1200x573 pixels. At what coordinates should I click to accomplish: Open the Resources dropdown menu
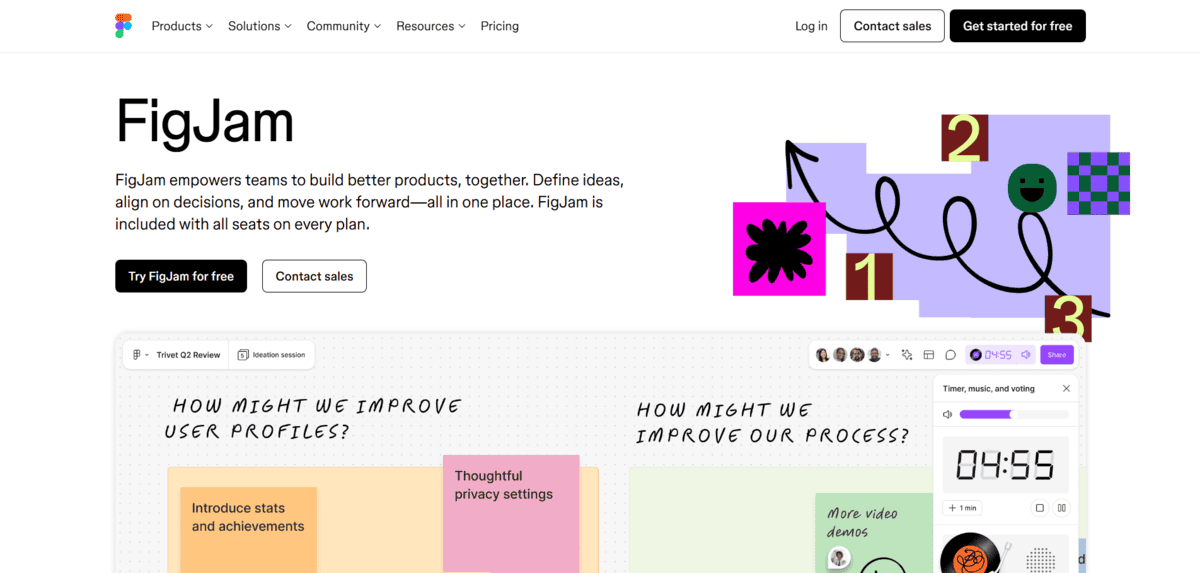click(x=431, y=26)
